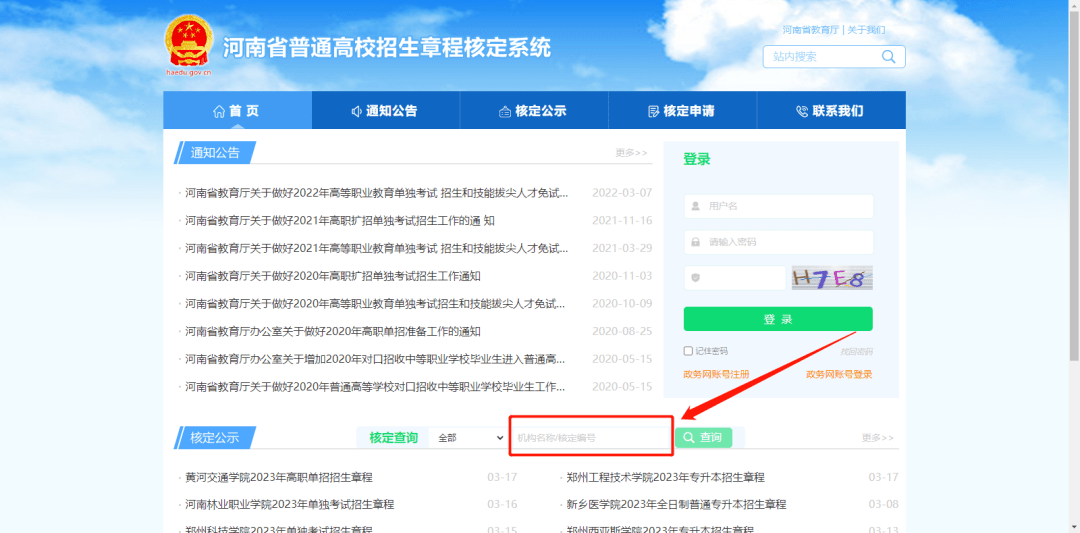The image size is (1080, 533).
Task: Click the shield icon in captcha field
Action: [x=696, y=278]
